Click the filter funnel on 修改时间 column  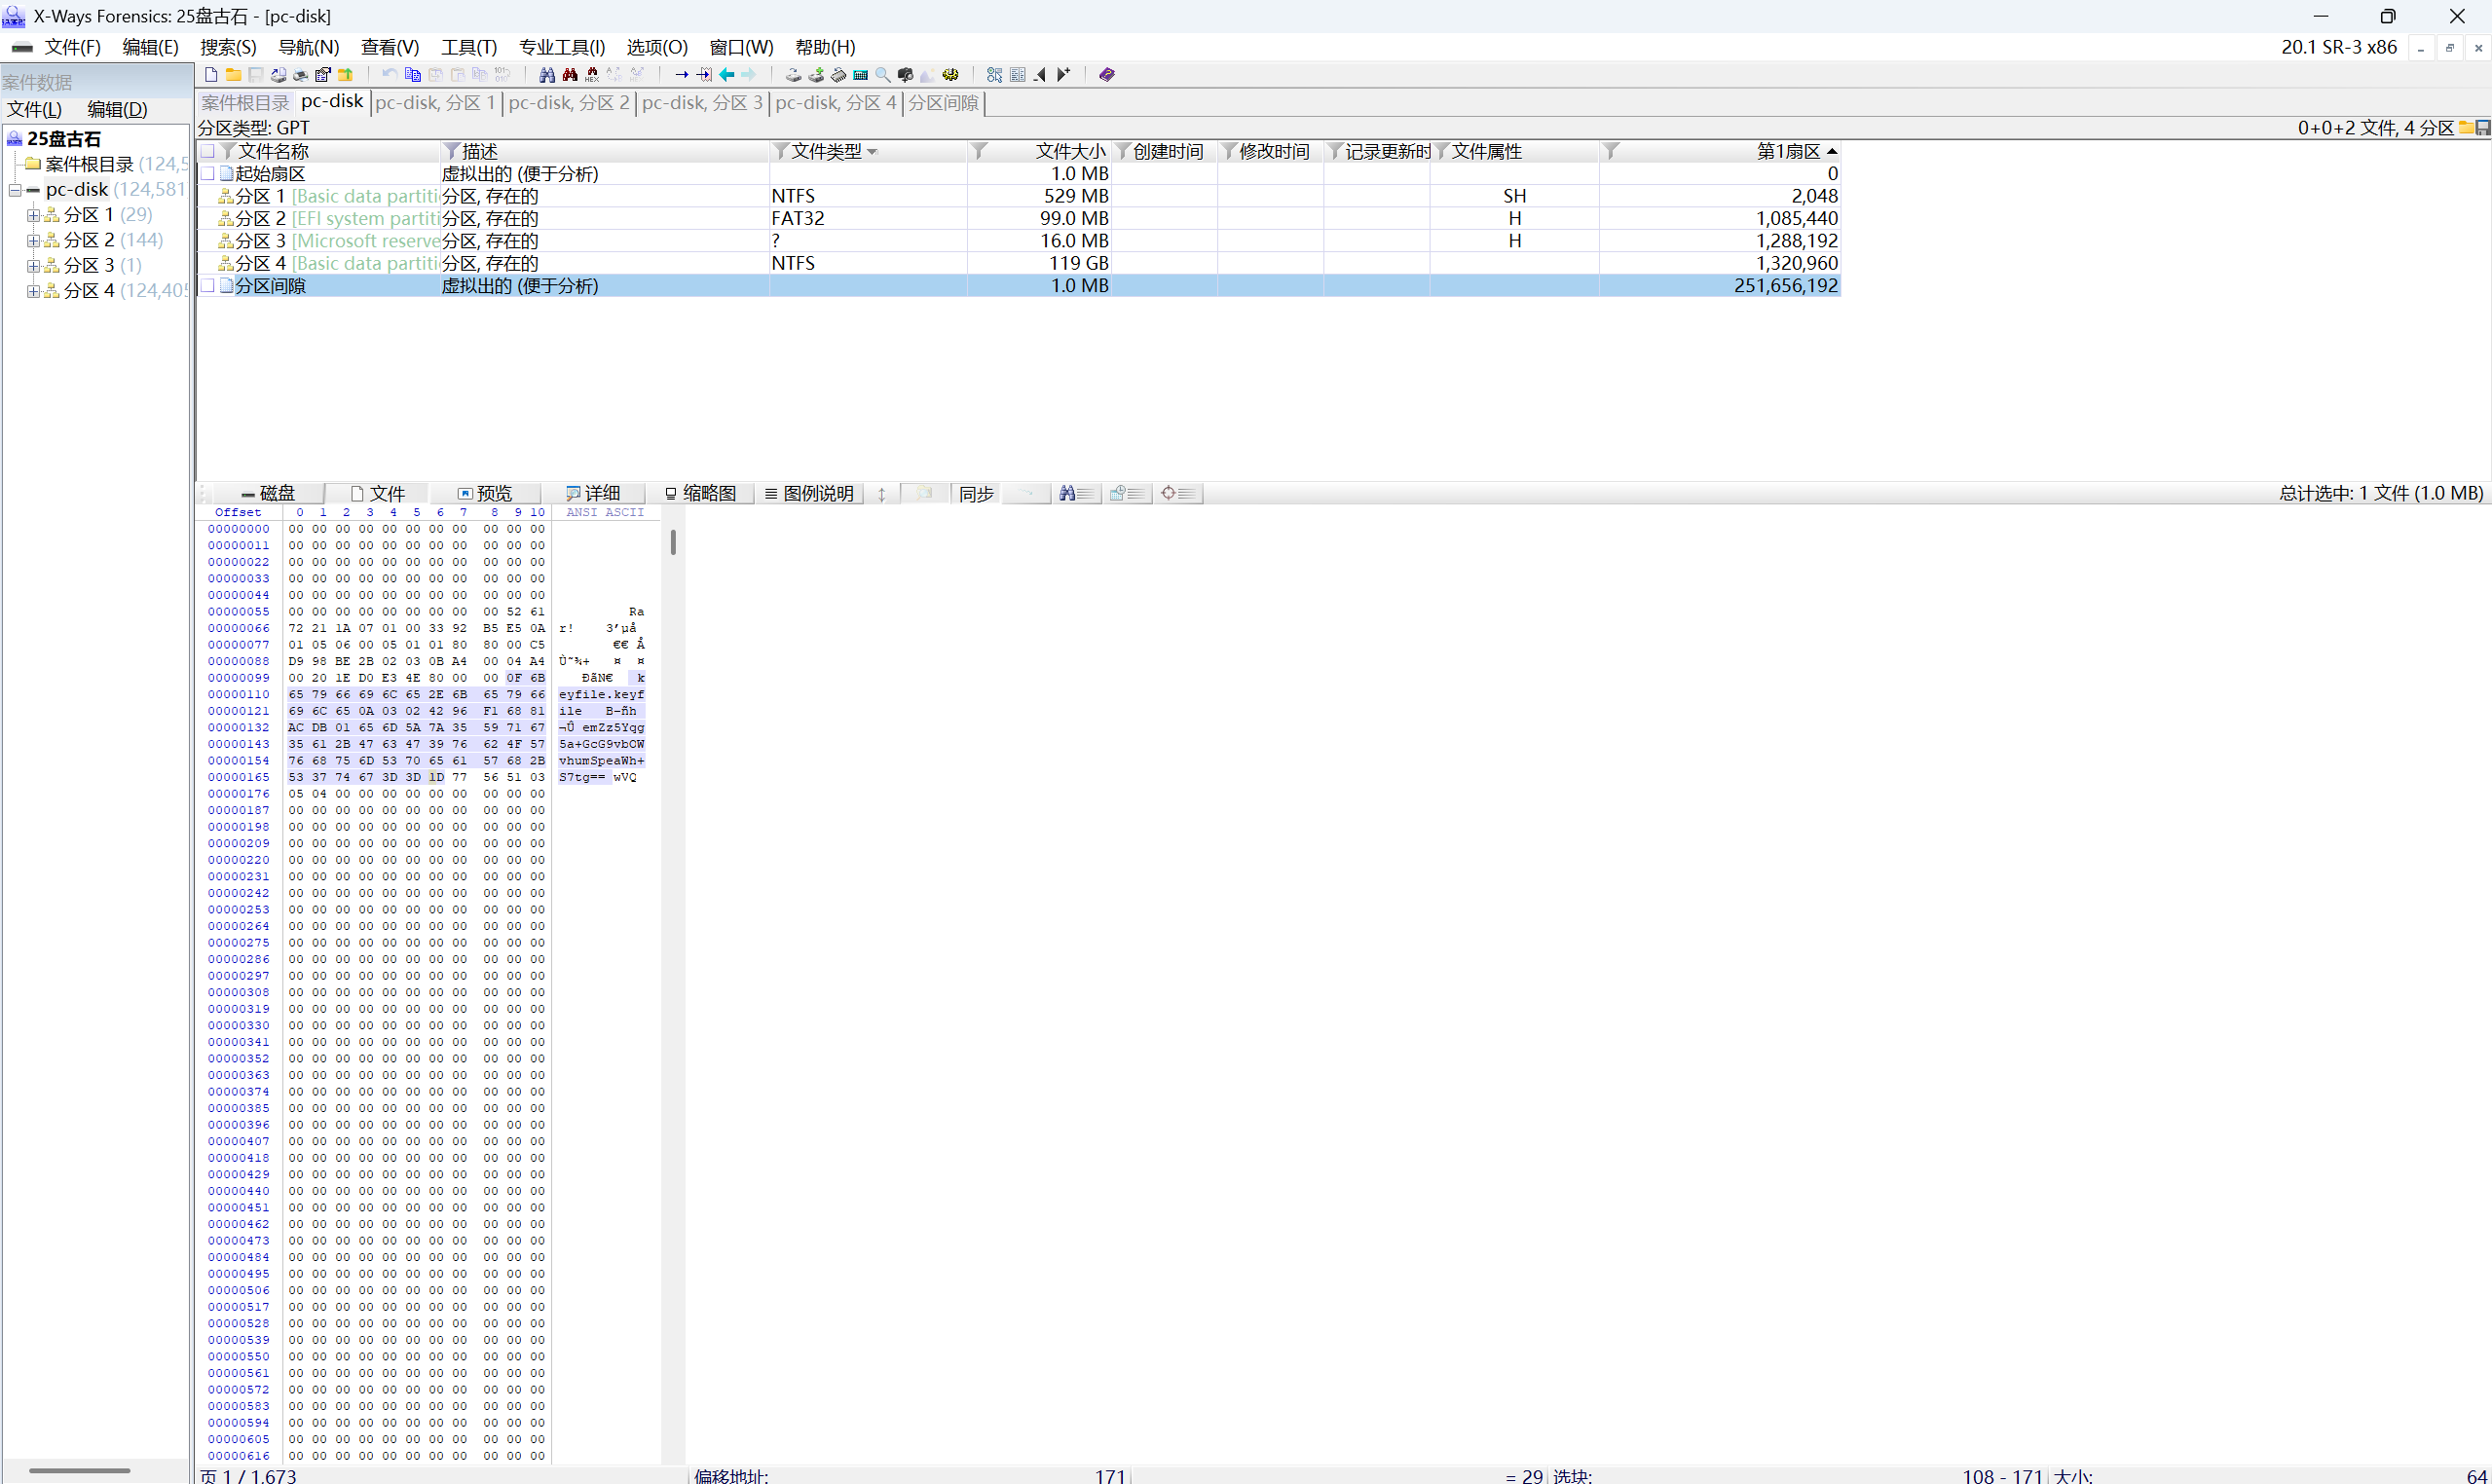point(1229,151)
